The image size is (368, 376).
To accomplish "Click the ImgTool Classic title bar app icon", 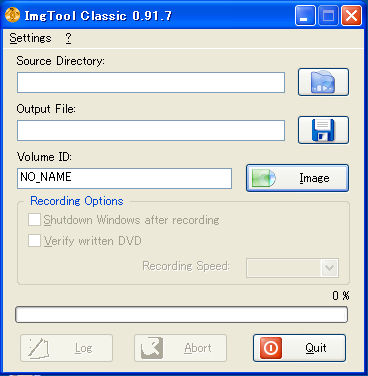I will point(13,15).
